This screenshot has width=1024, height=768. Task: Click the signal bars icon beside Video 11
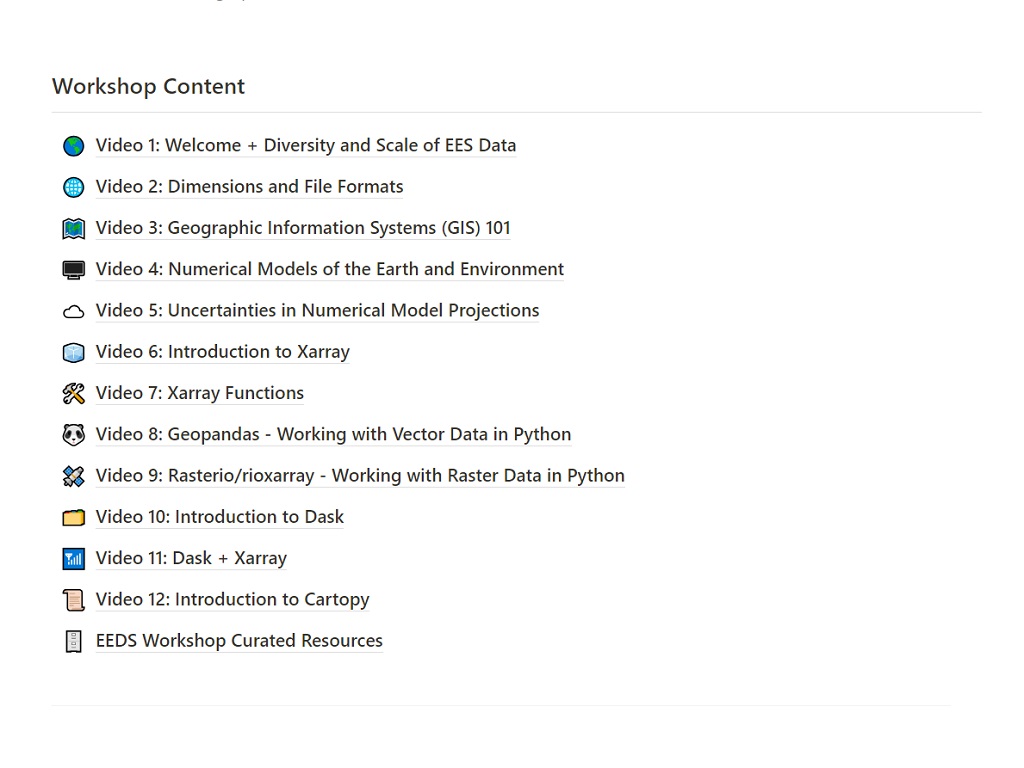click(x=73, y=559)
